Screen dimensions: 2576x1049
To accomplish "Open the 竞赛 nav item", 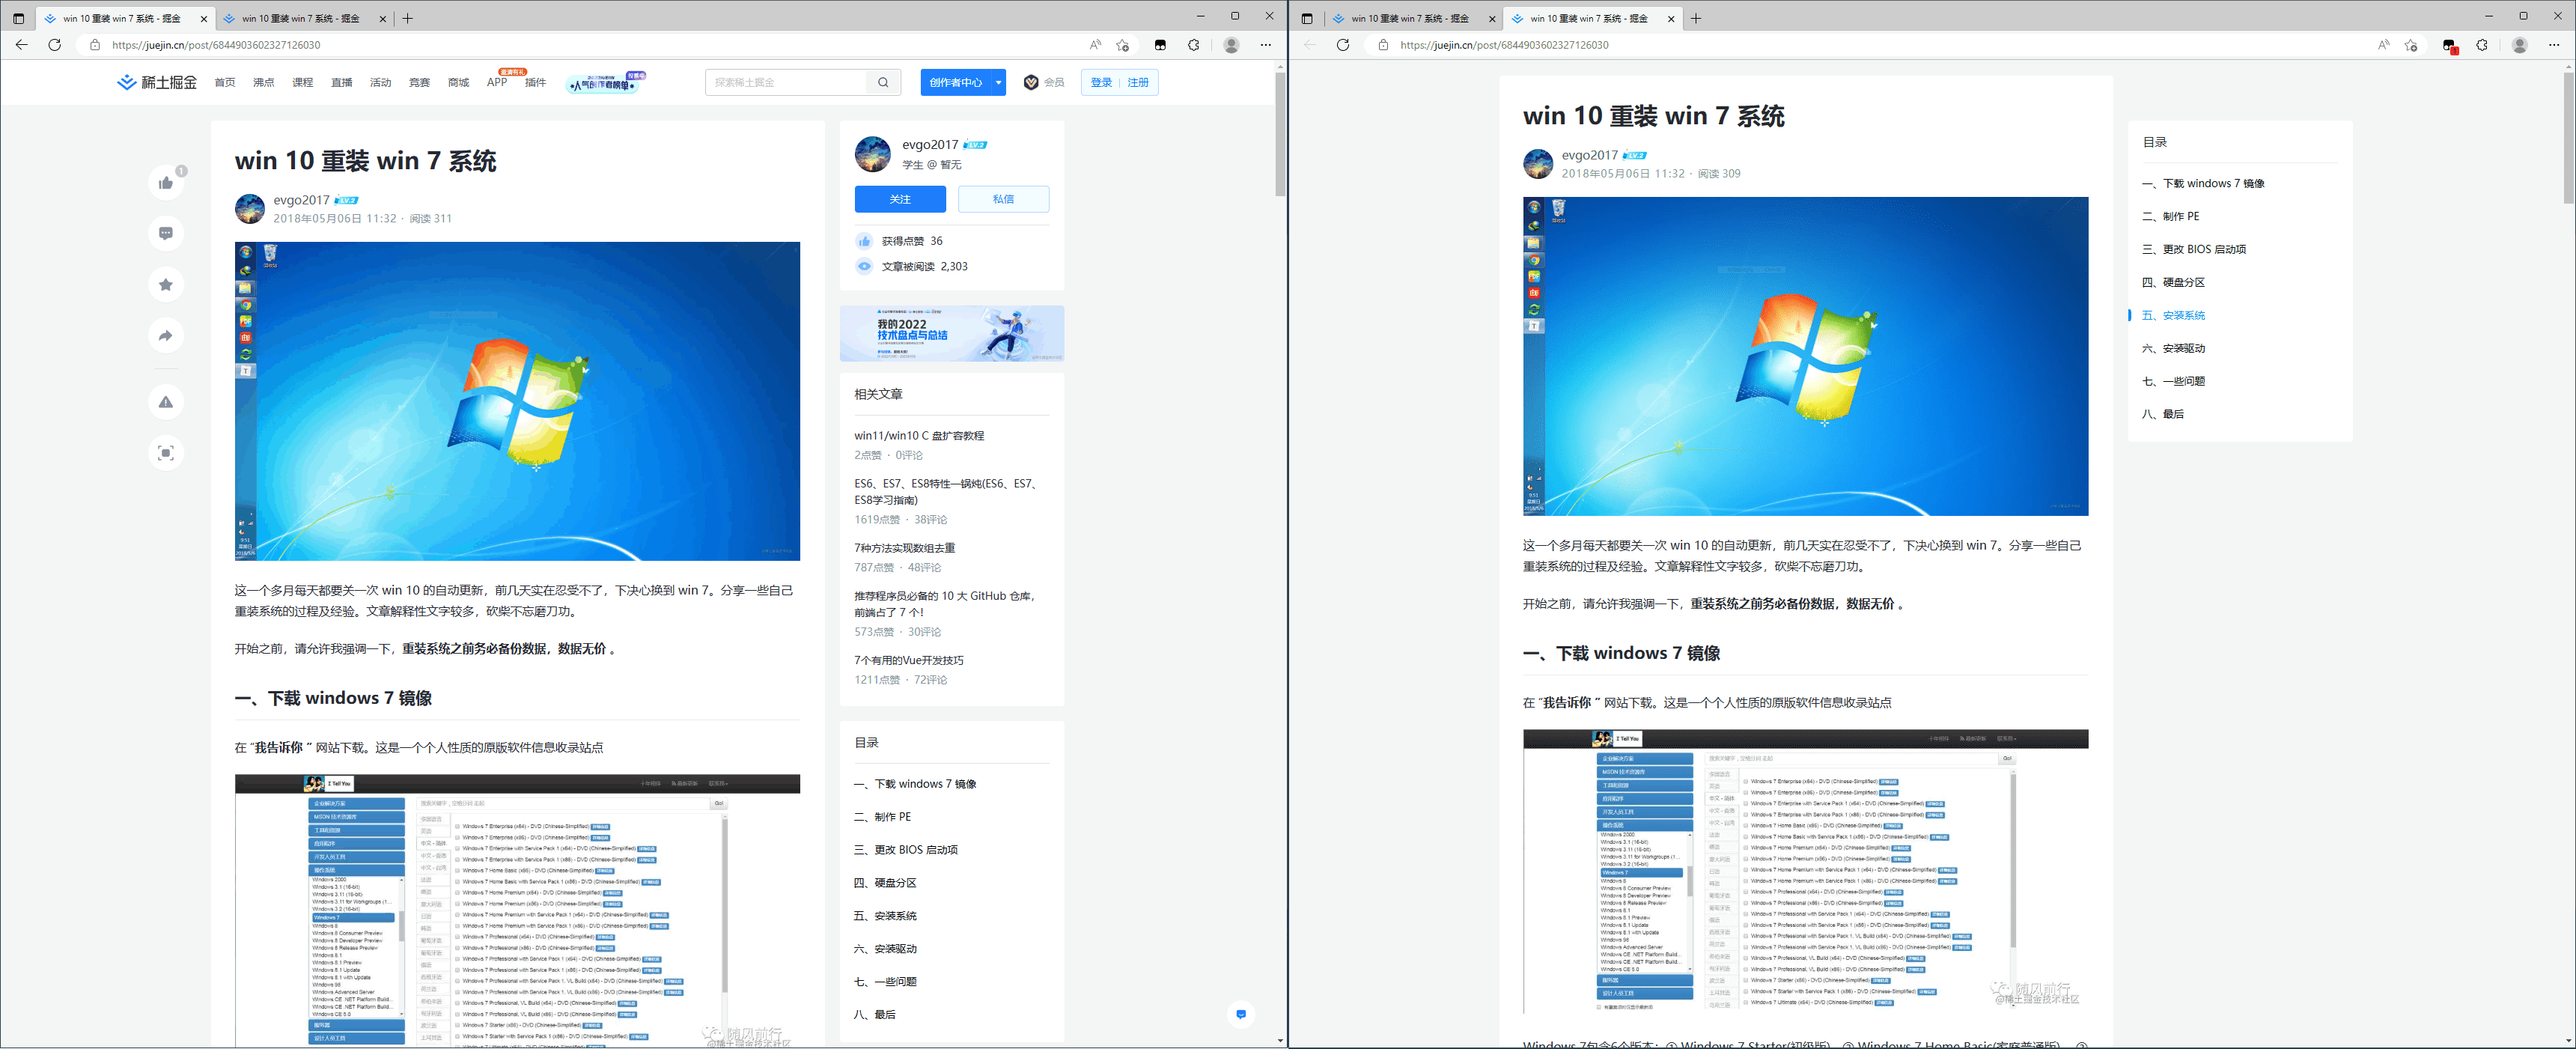I will [x=420, y=83].
